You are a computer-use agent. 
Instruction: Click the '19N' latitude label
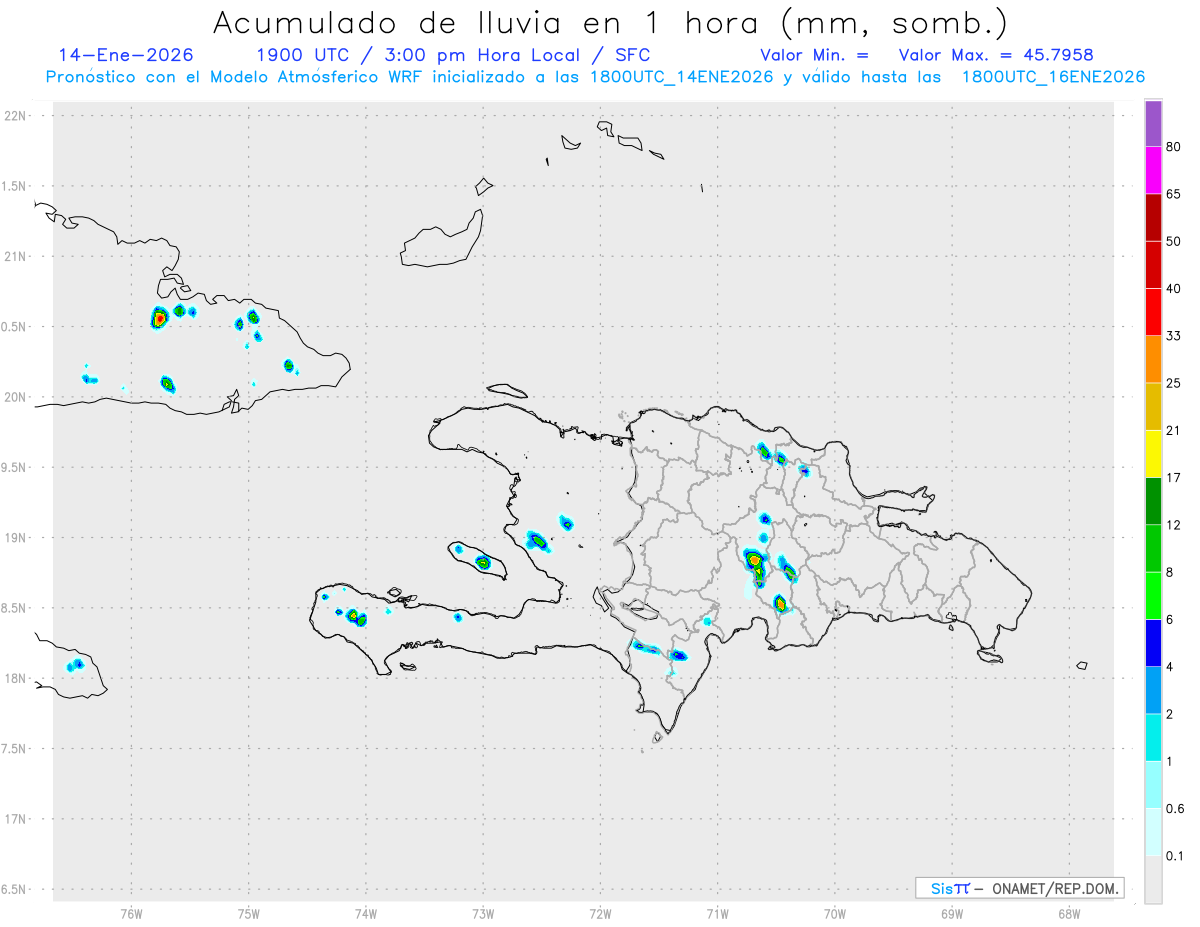[x=16, y=538]
